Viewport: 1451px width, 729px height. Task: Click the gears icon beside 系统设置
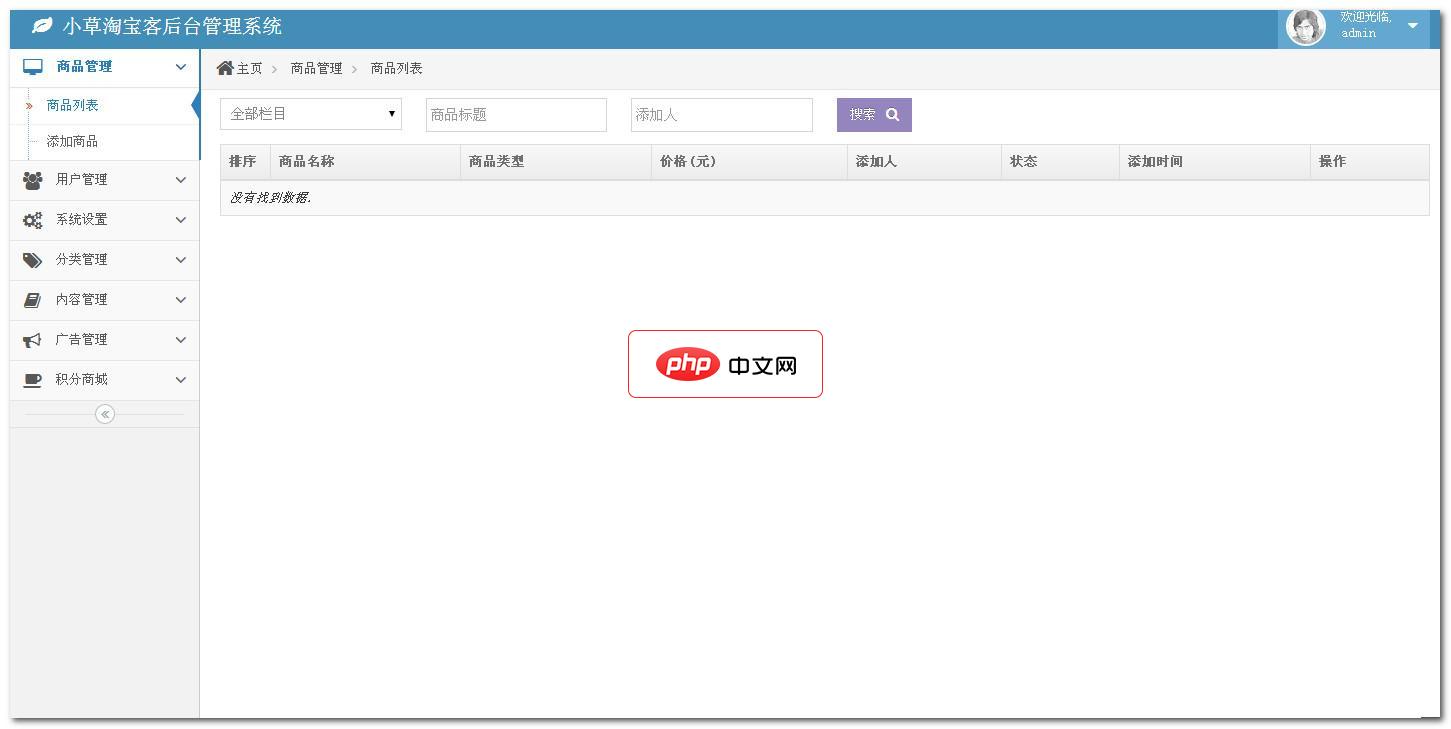(33, 220)
